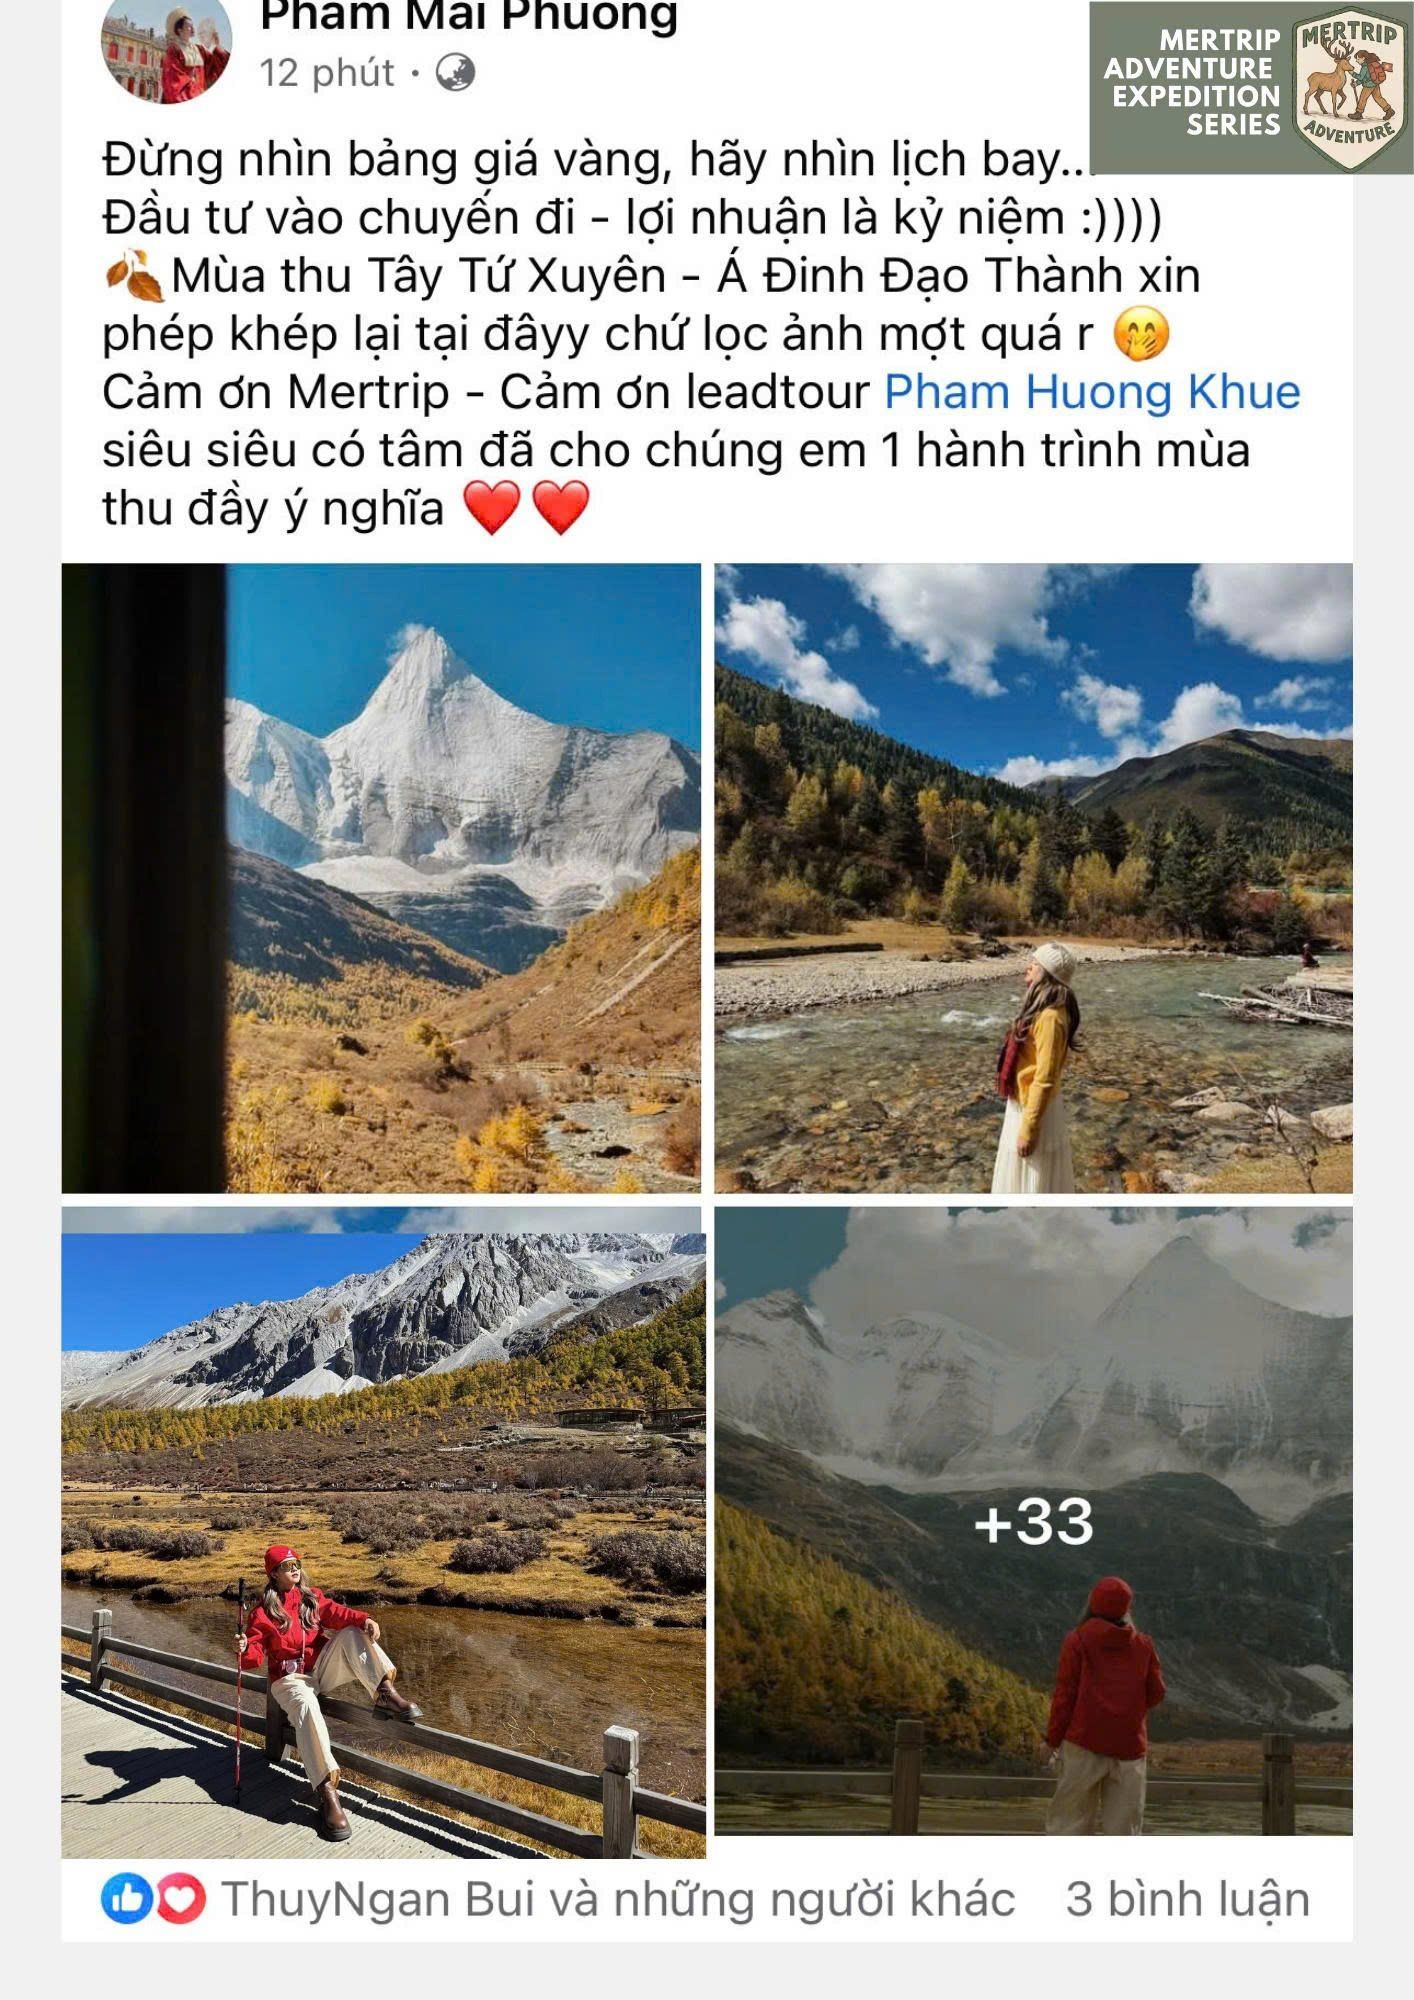Viewport: 1414px width, 2000px height.
Task: Open photo of woman sitting on fence
Action: 384,1532
